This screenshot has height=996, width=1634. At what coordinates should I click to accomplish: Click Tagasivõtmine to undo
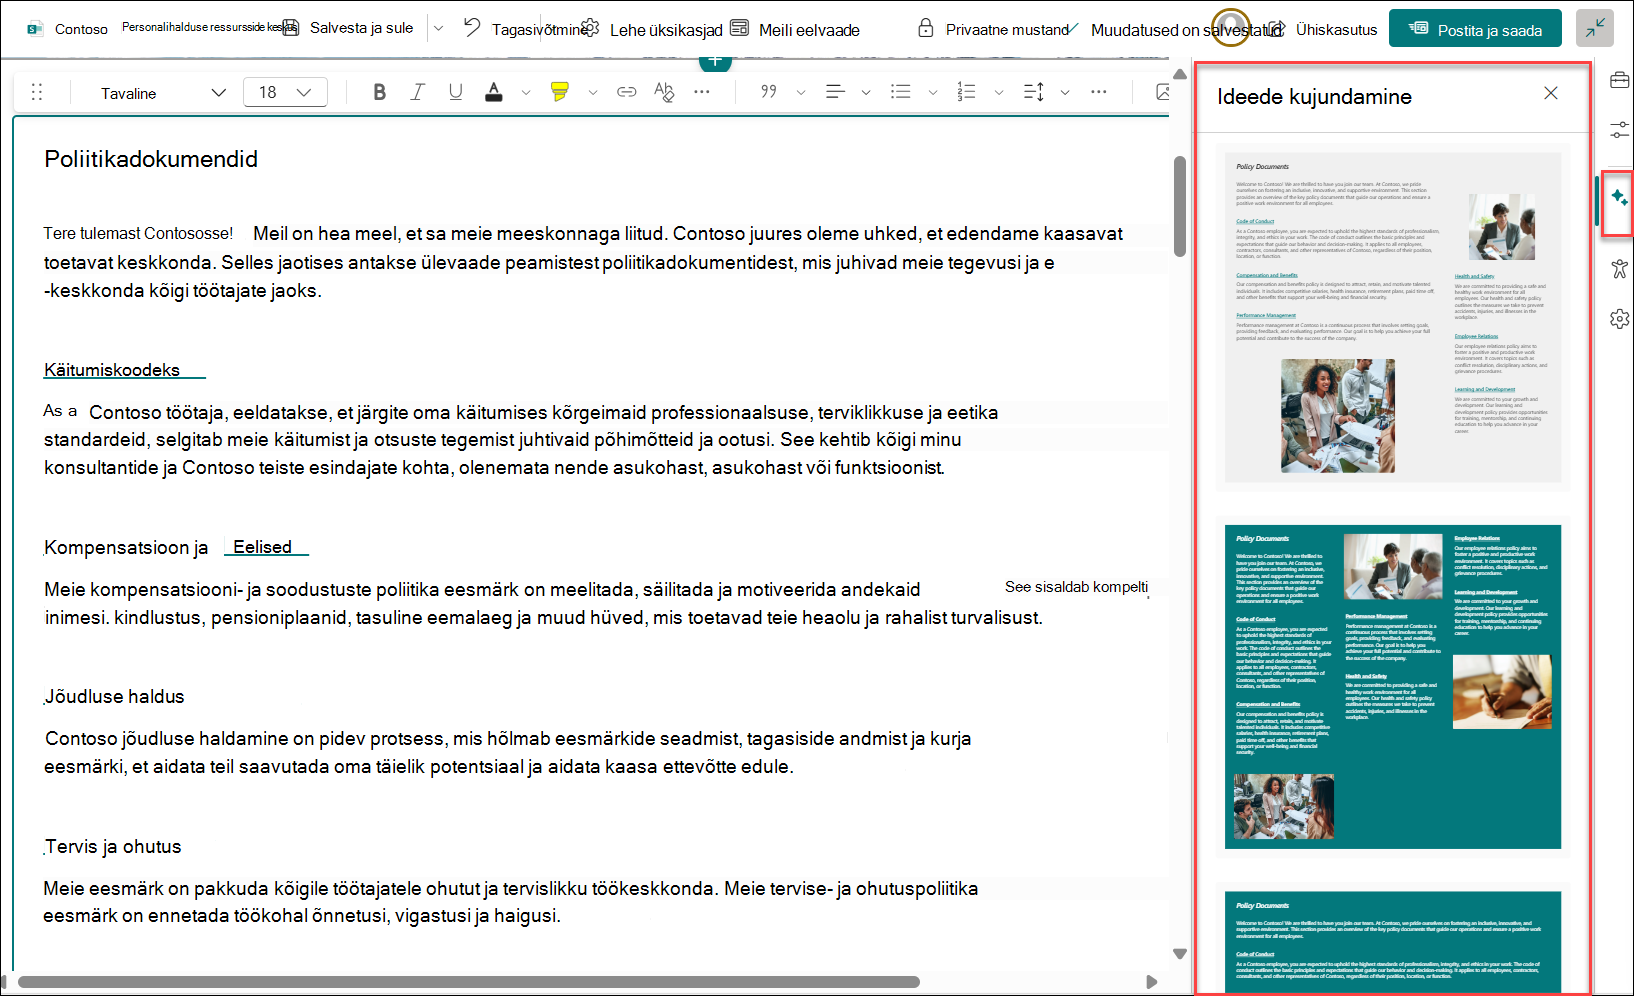coord(527,29)
